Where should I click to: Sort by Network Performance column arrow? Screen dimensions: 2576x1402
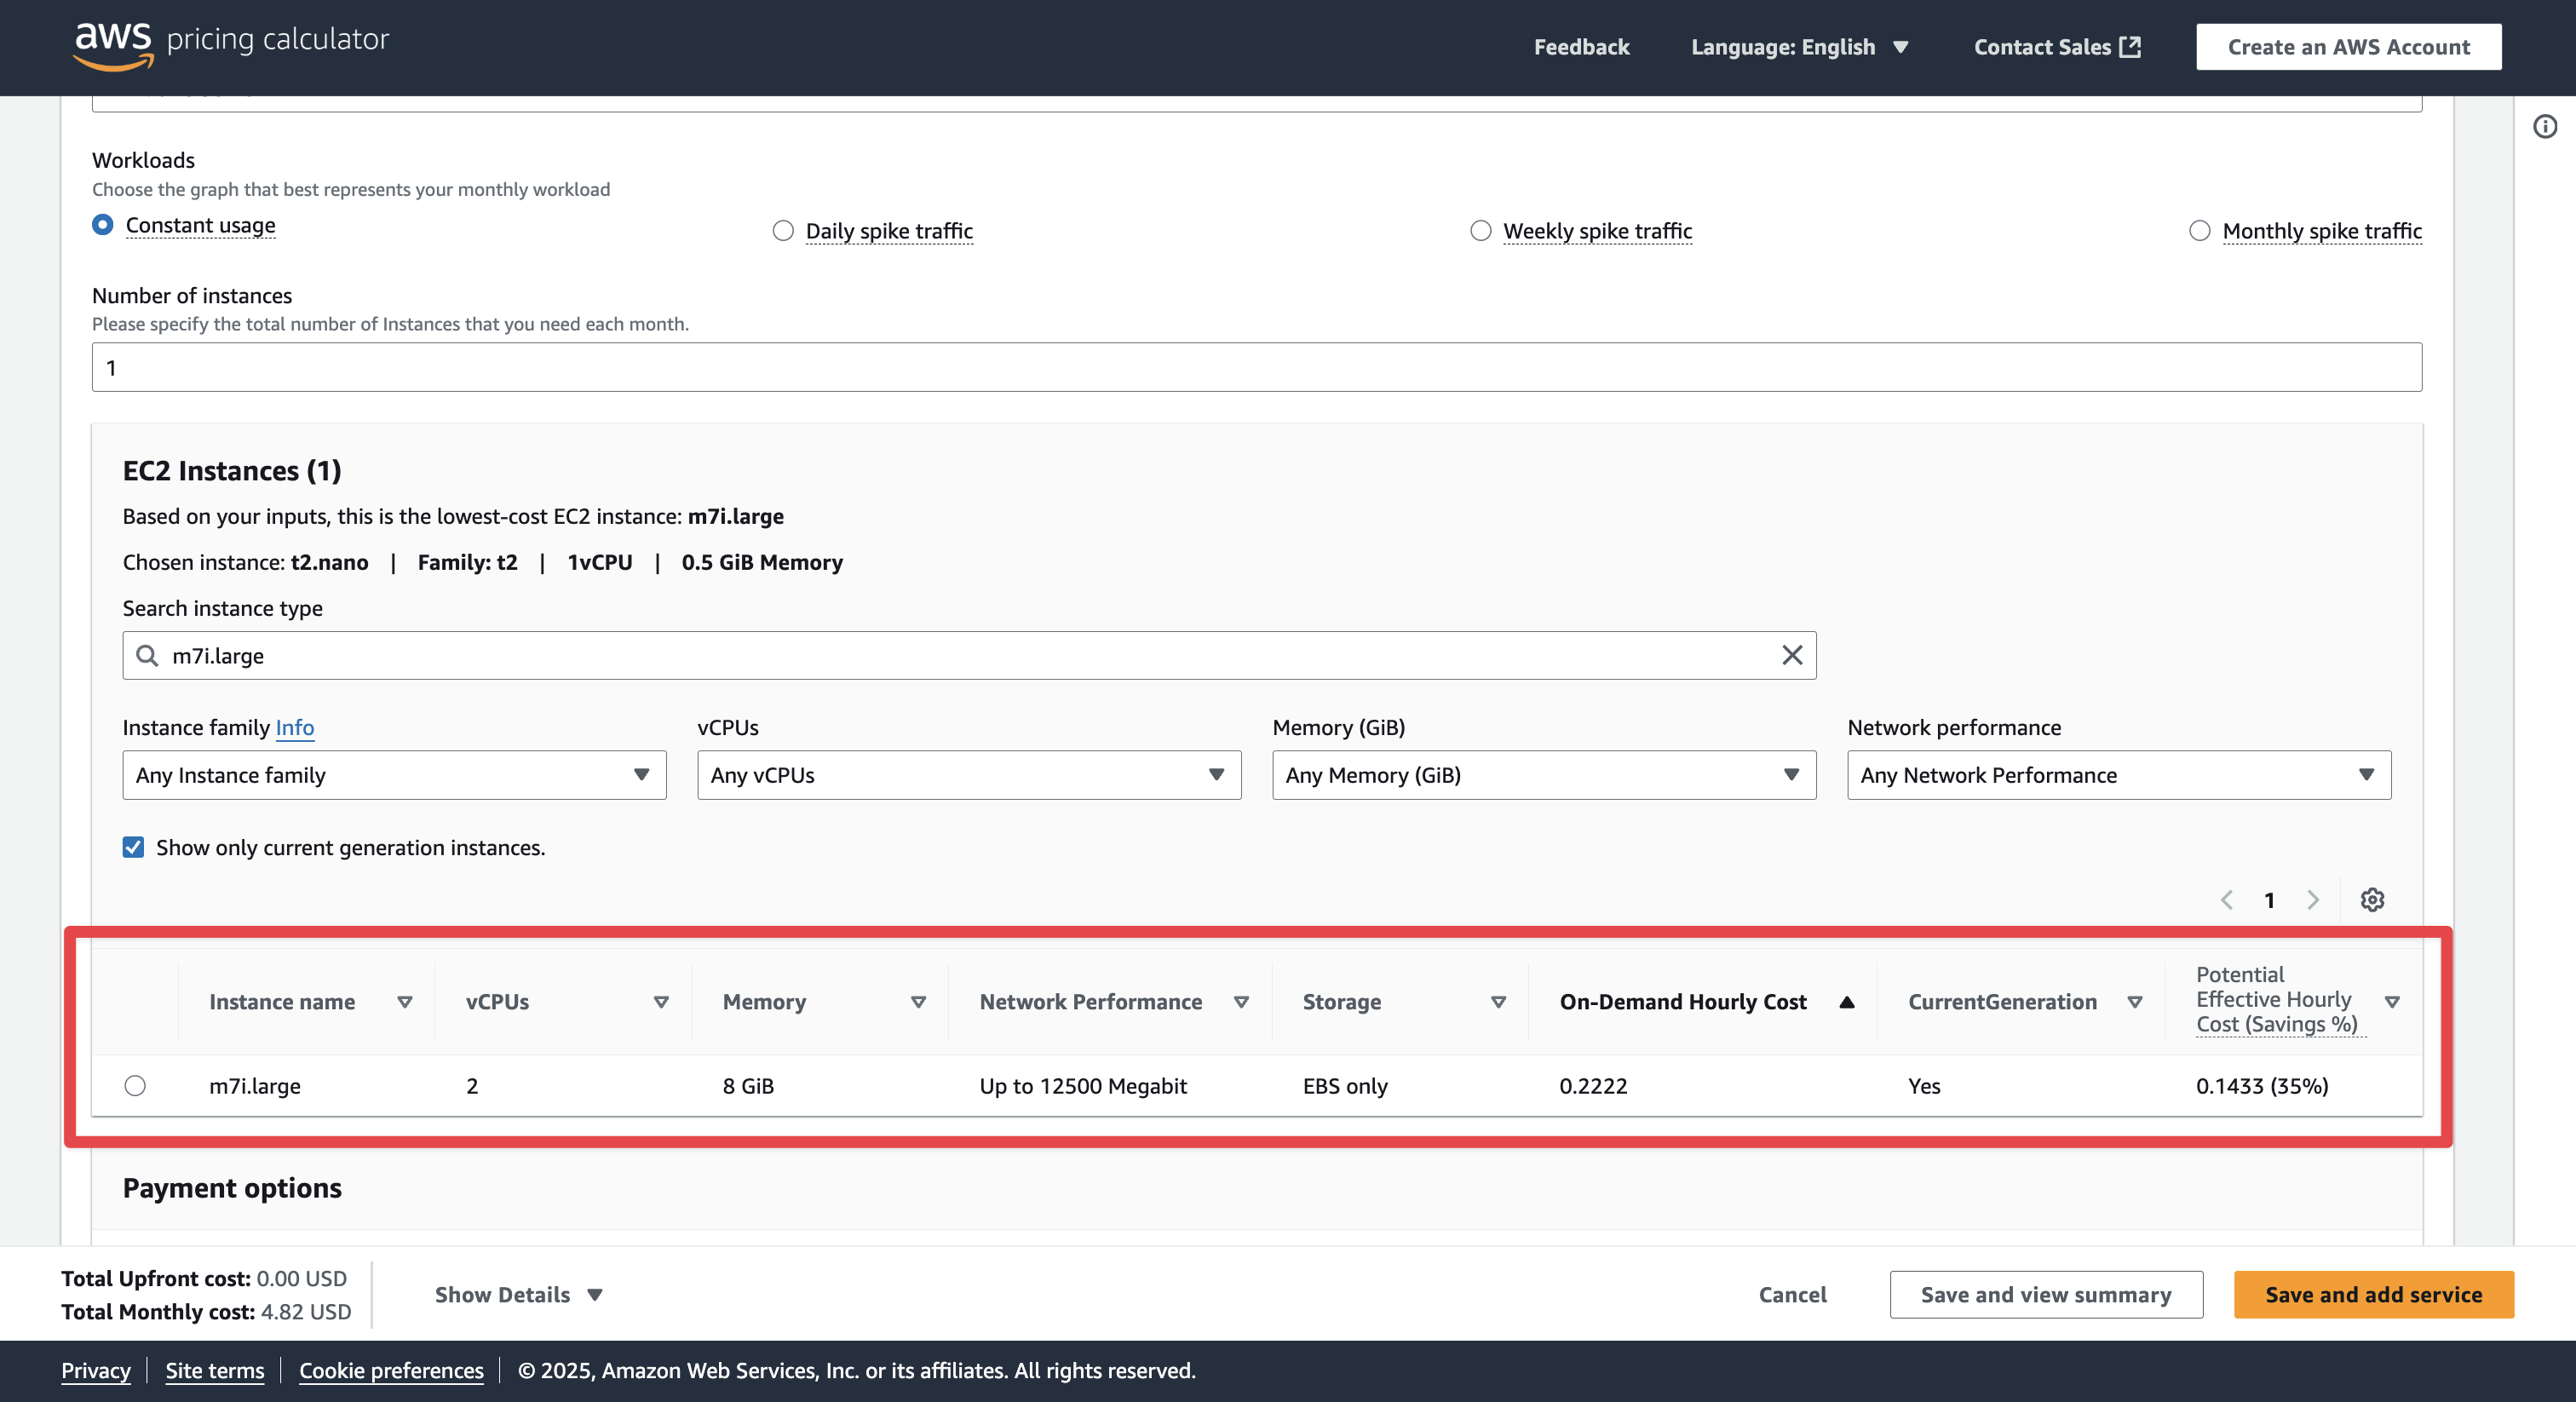click(1241, 1002)
